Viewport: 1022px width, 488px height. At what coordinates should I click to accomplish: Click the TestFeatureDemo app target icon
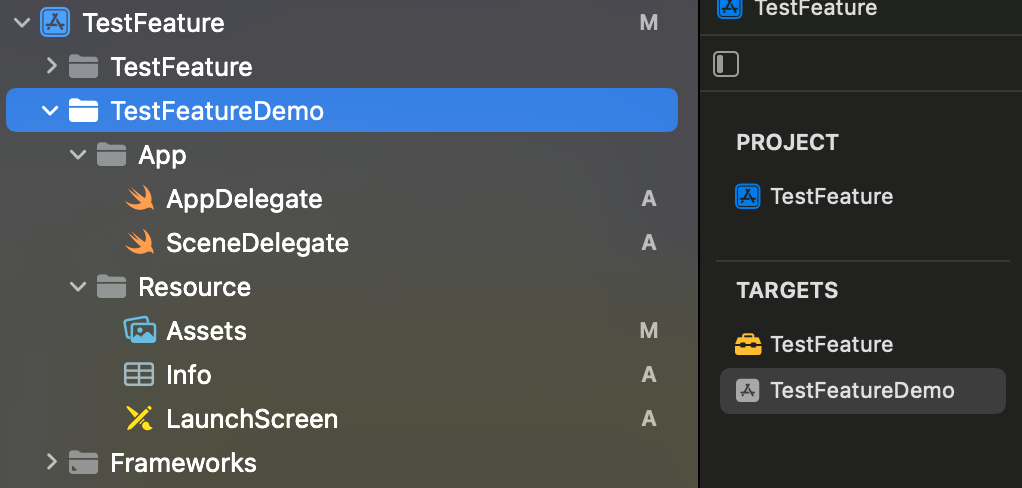[748, 391]
